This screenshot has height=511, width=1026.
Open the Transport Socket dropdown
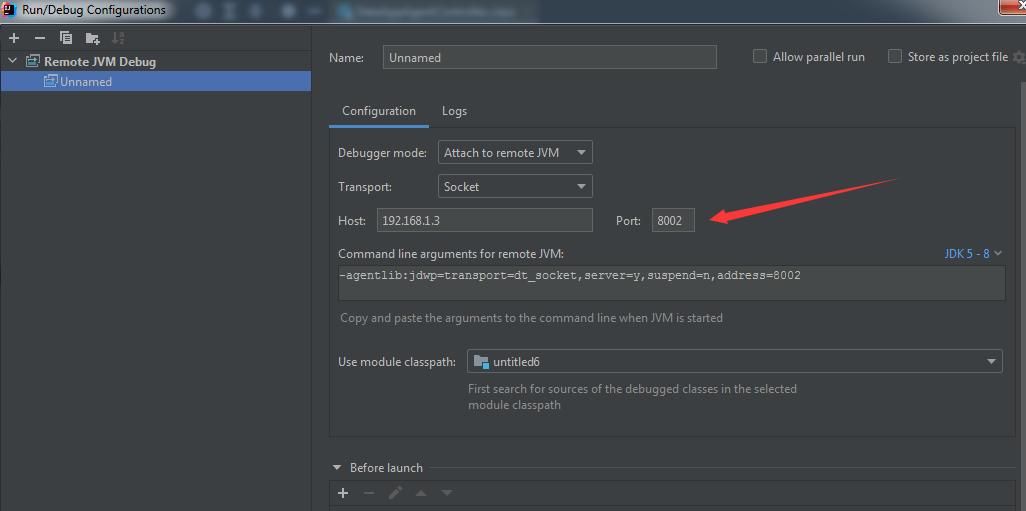515,186
